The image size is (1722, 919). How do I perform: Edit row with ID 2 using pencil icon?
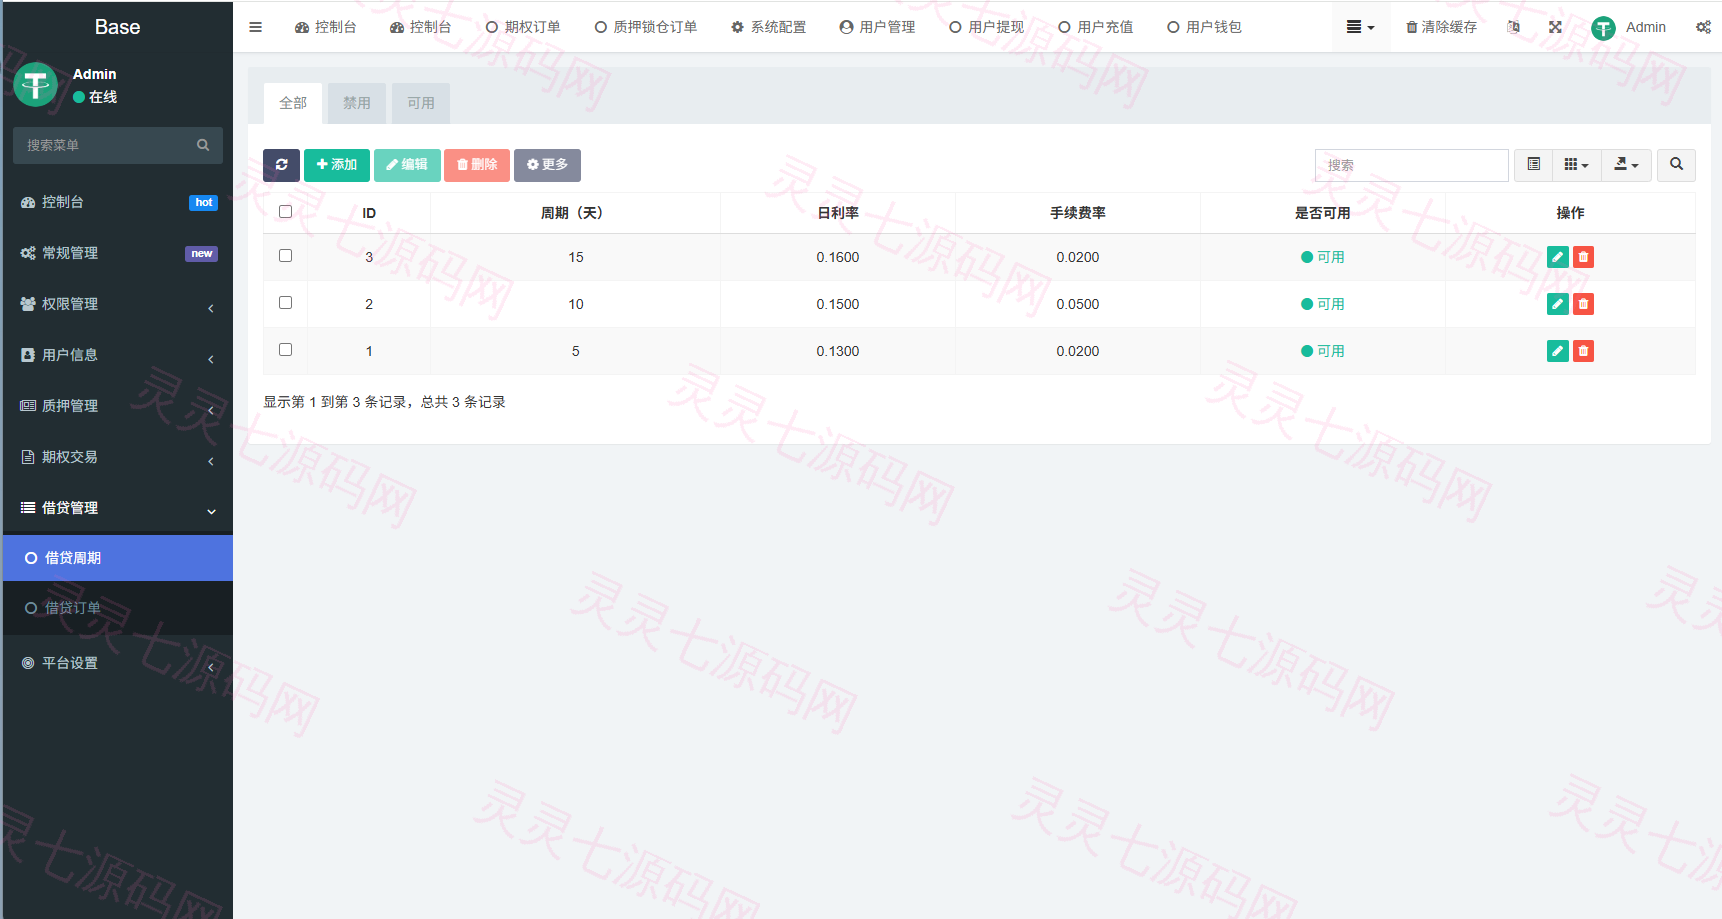pyautogui.click(x=1557, y=304)
